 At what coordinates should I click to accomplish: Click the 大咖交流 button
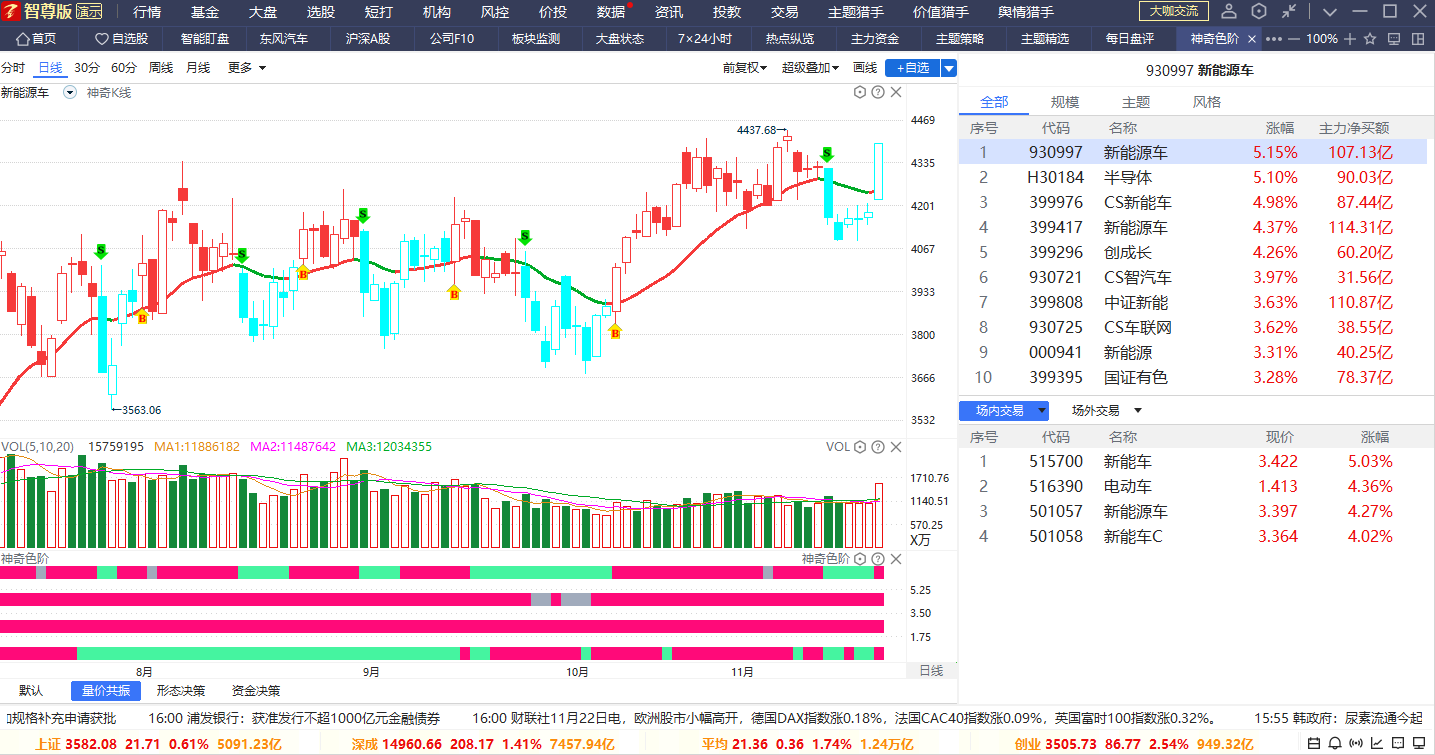[x=1174, y=11]
